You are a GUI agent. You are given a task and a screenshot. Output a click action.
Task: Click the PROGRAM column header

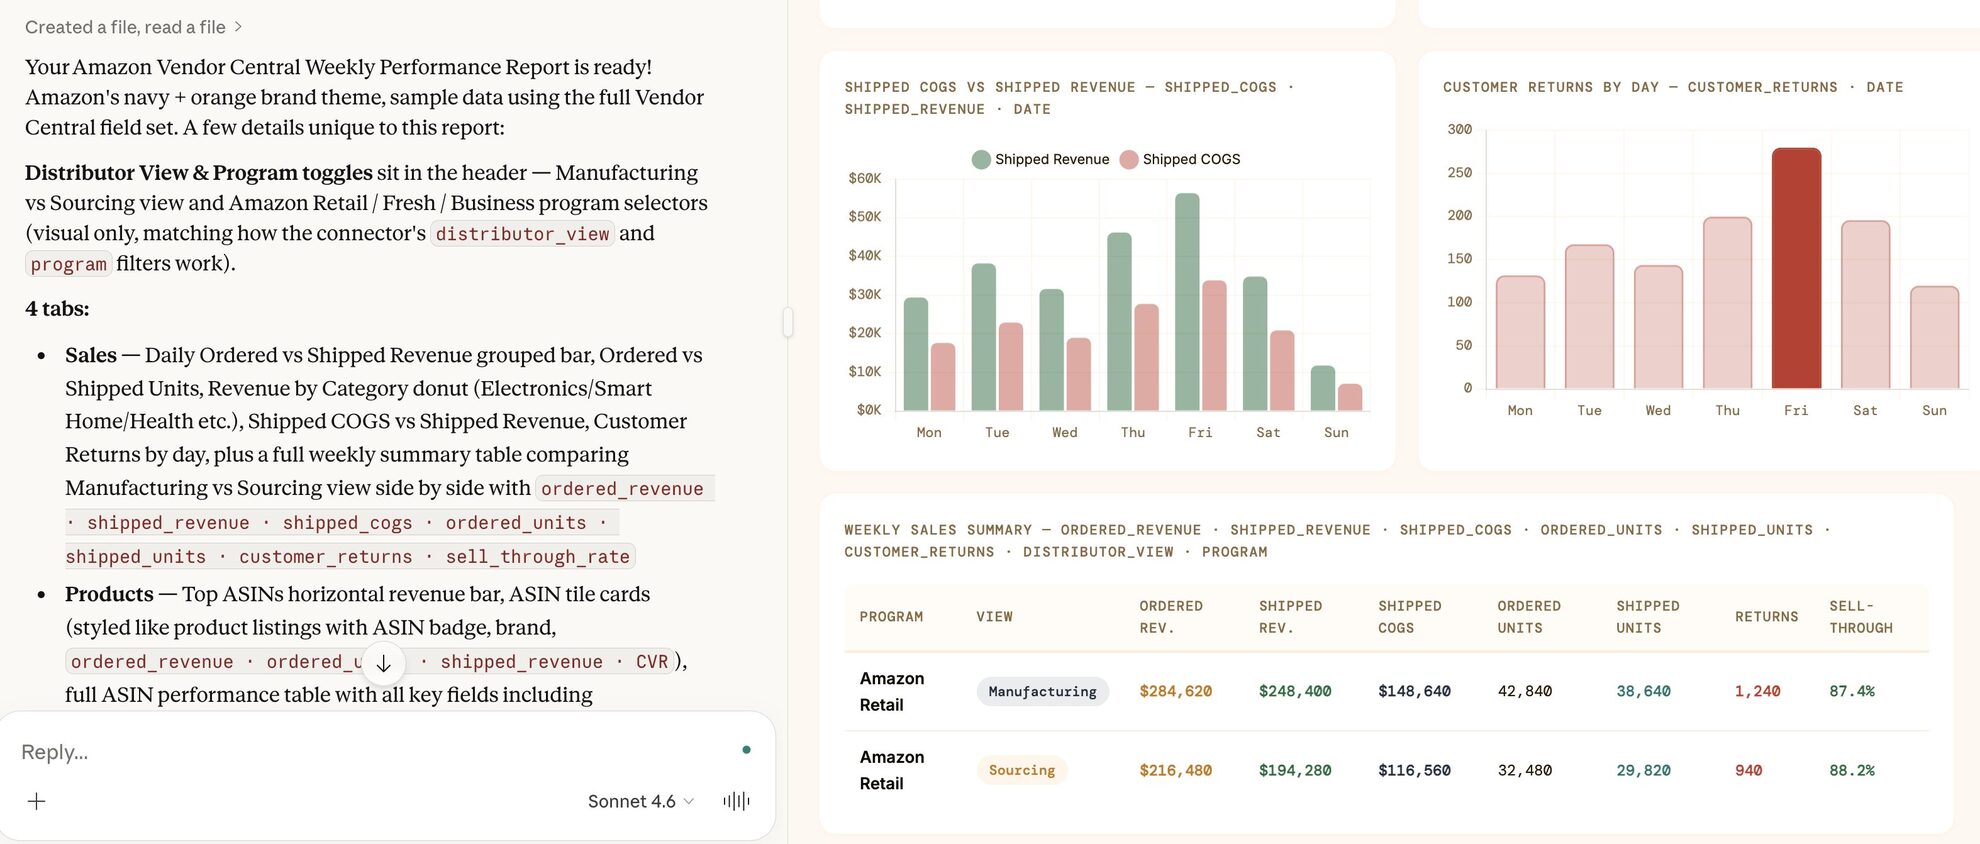(x=891, y=617)
